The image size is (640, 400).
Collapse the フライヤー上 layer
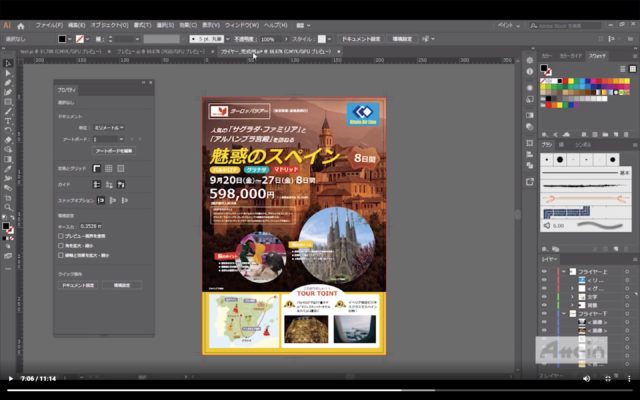point(564,271)
